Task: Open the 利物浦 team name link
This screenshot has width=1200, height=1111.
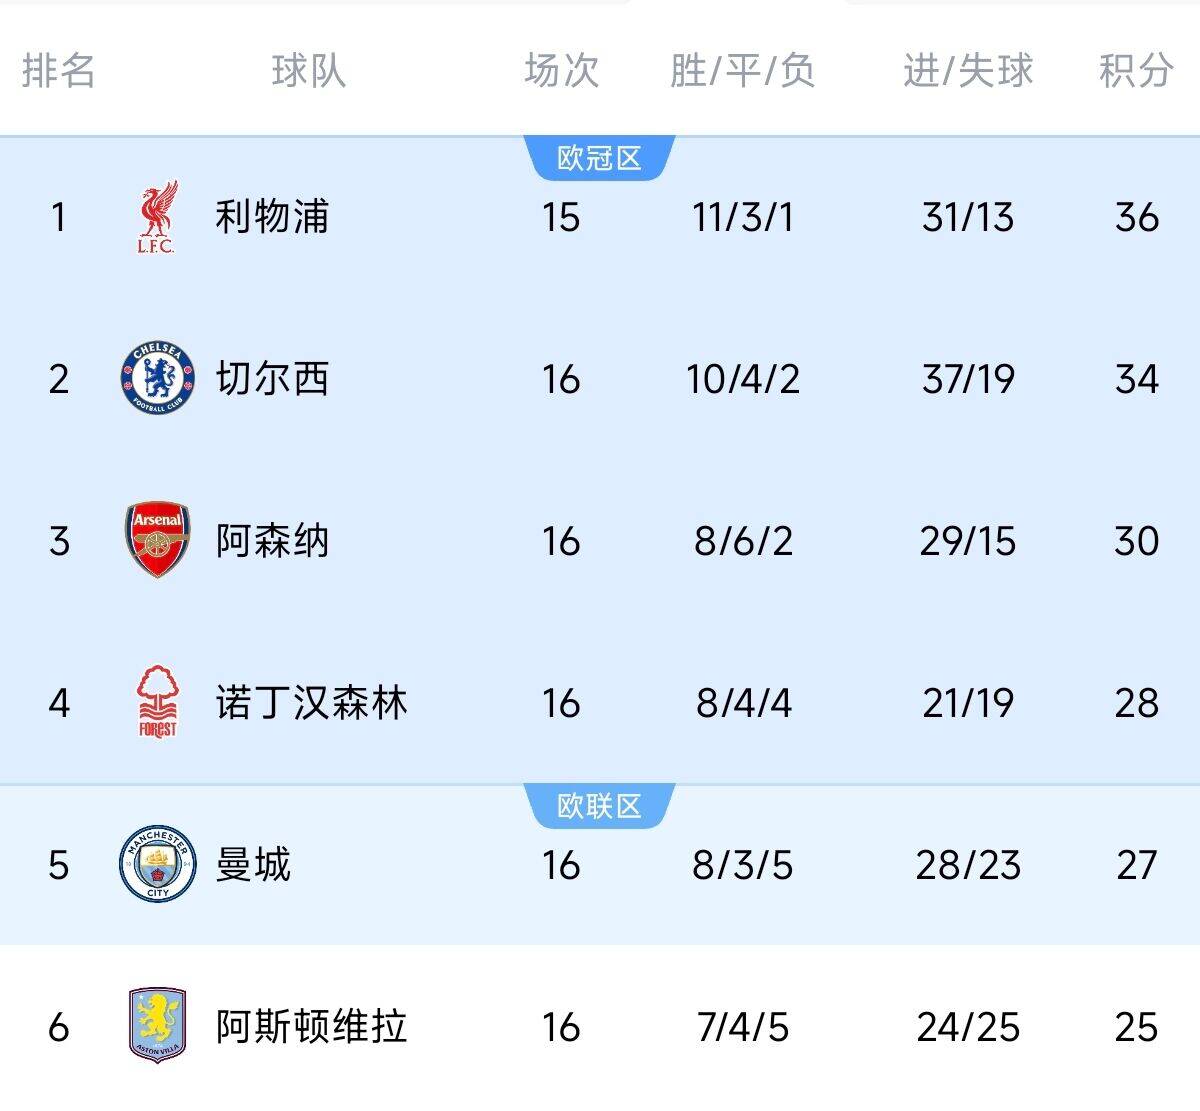Action: click(x=272, y=217)
